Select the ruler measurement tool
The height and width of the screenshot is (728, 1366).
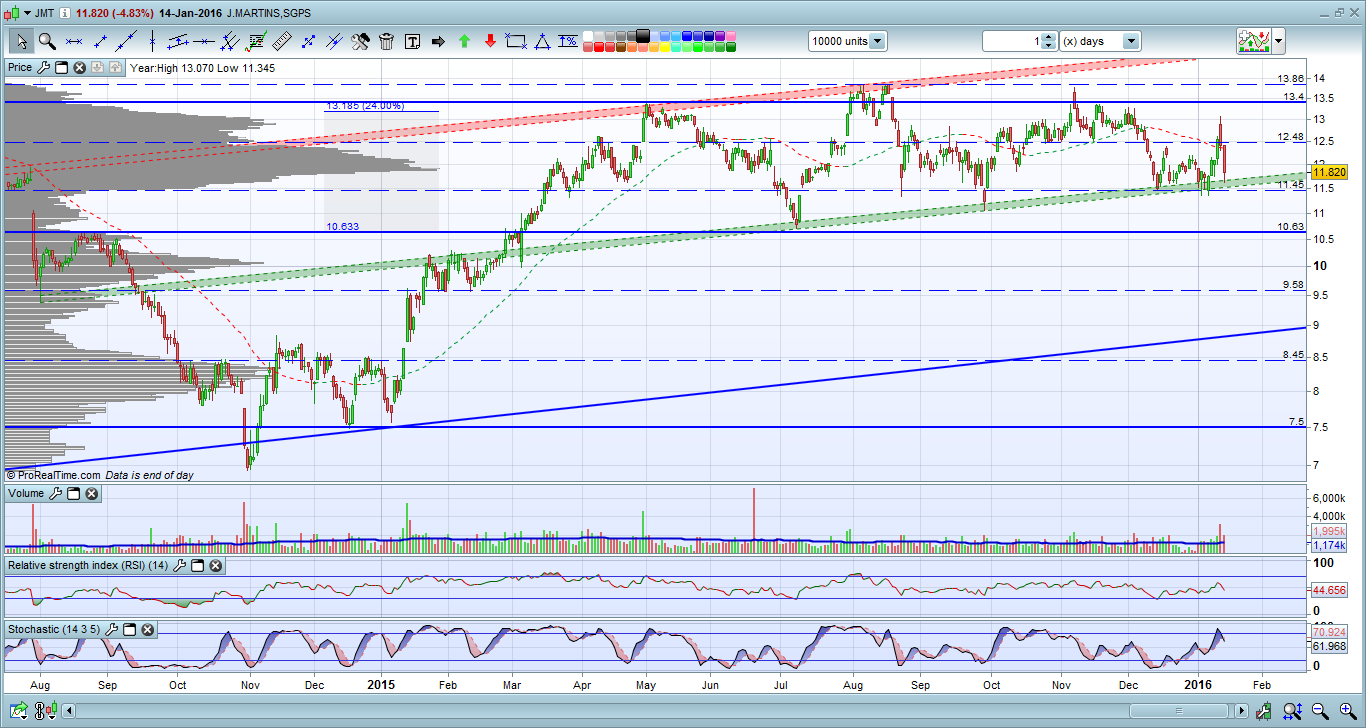(282, 41)
